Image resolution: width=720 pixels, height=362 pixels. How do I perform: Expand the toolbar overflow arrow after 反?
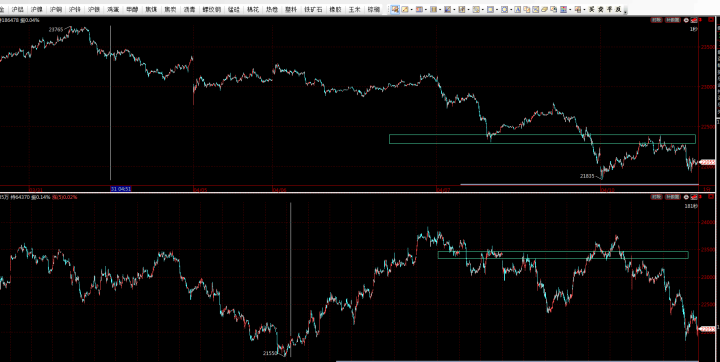point(625,11)
